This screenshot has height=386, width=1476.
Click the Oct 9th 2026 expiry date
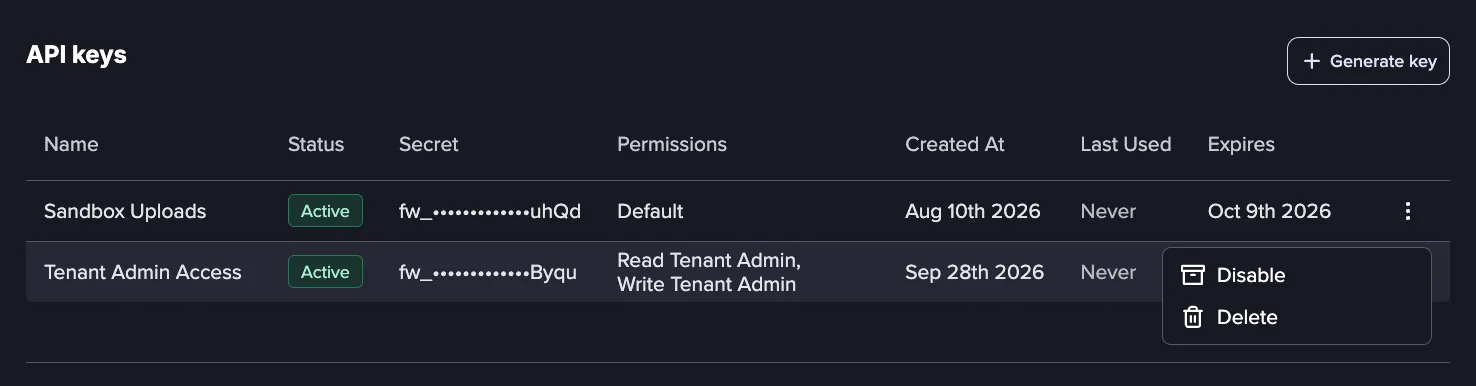pyautogui.click(x=1269, y=211)
